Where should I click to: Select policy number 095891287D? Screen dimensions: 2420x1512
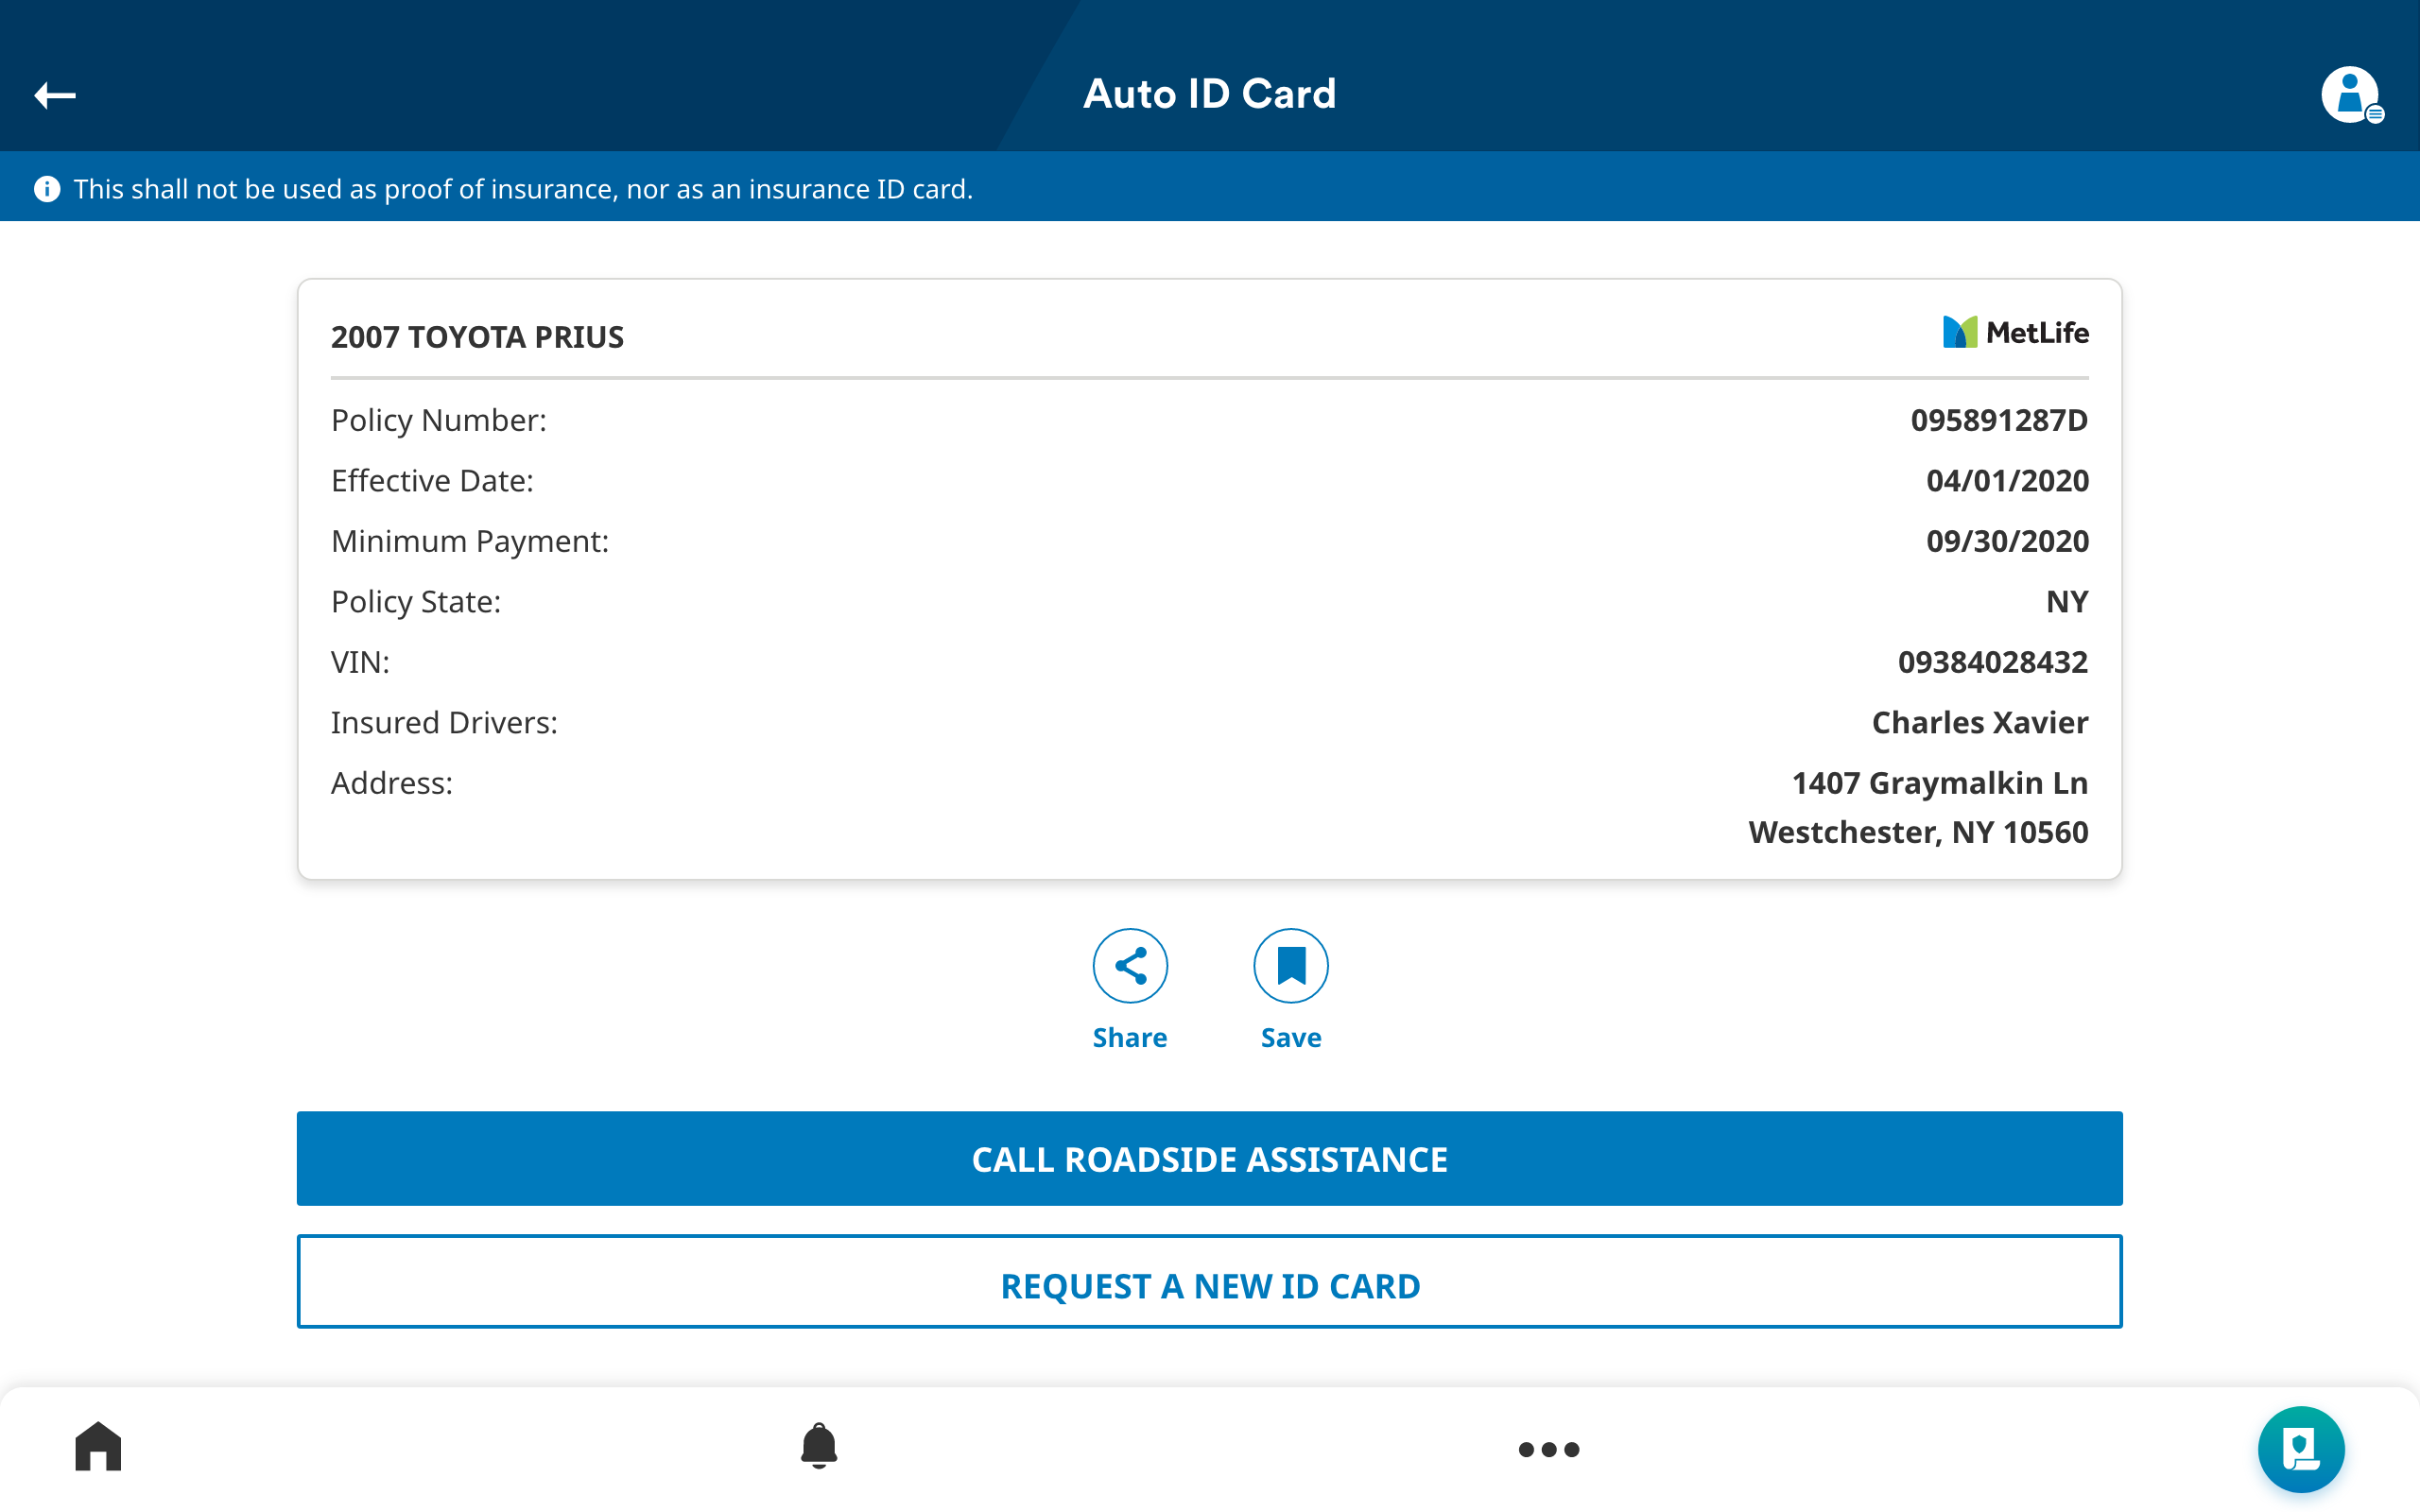[1999, 420]
